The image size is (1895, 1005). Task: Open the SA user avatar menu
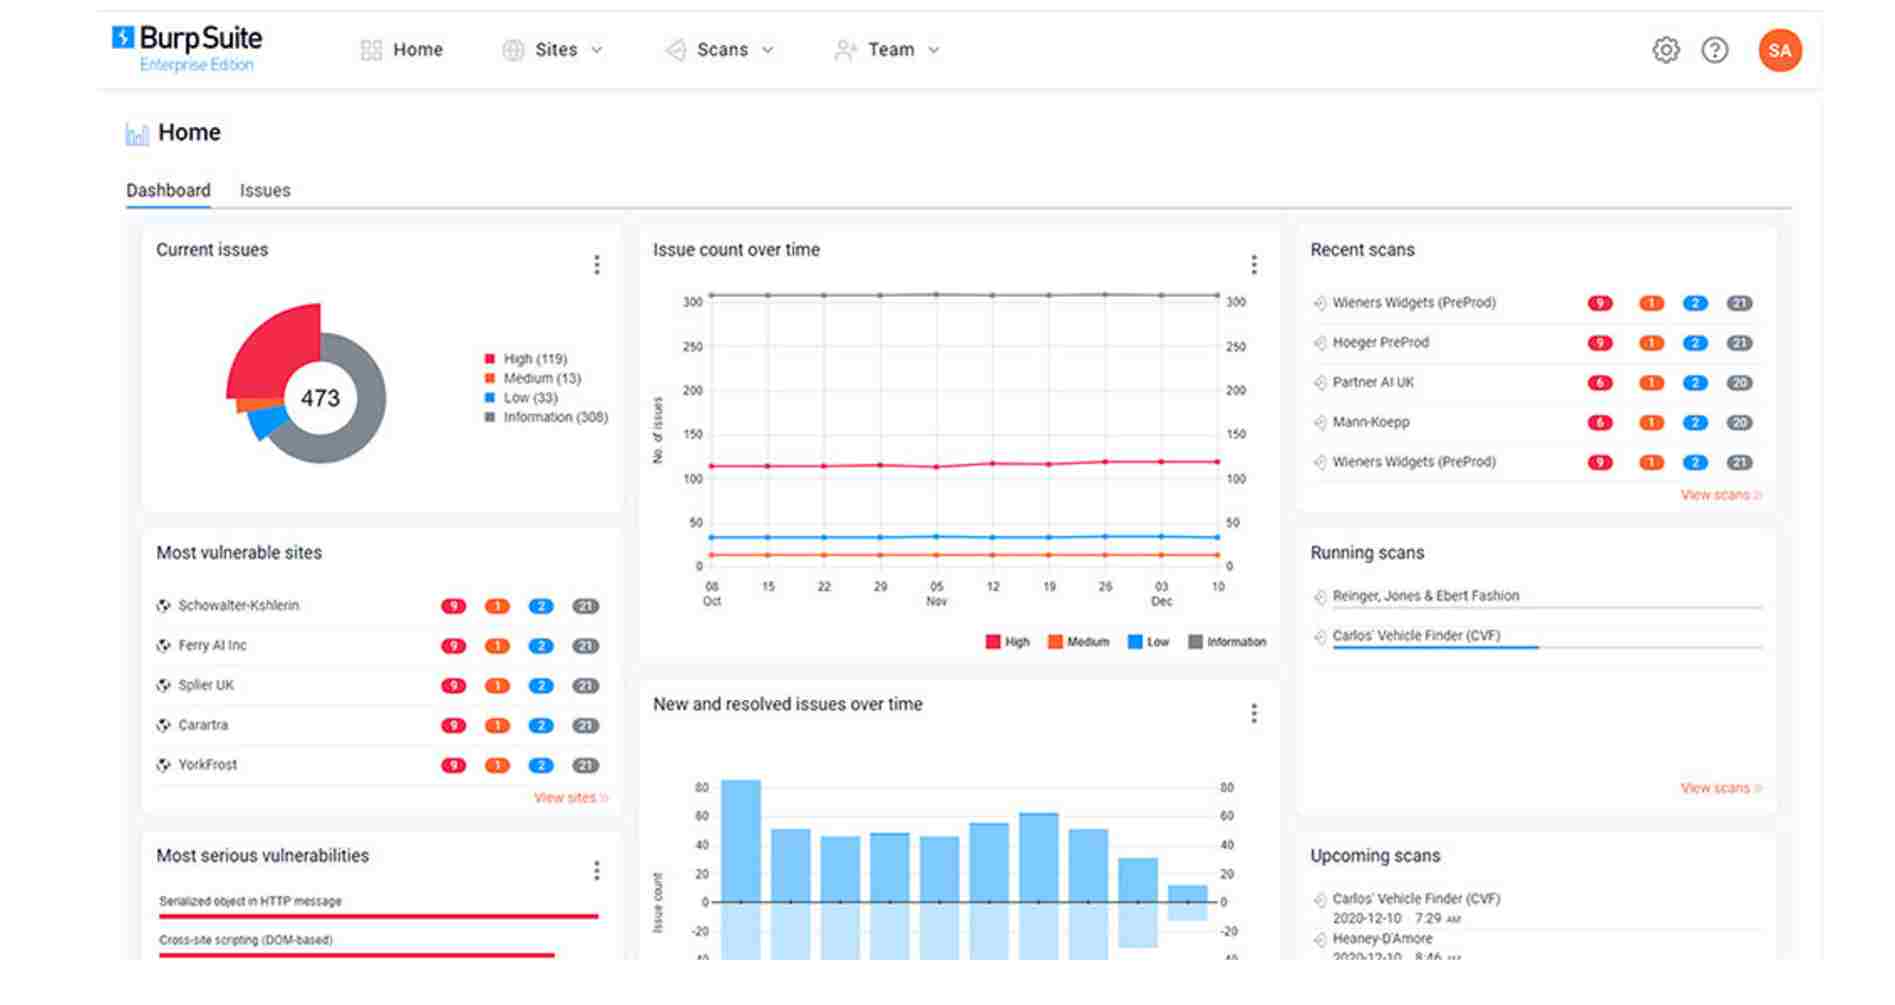pyautogui.click(x=1780, y=50)
